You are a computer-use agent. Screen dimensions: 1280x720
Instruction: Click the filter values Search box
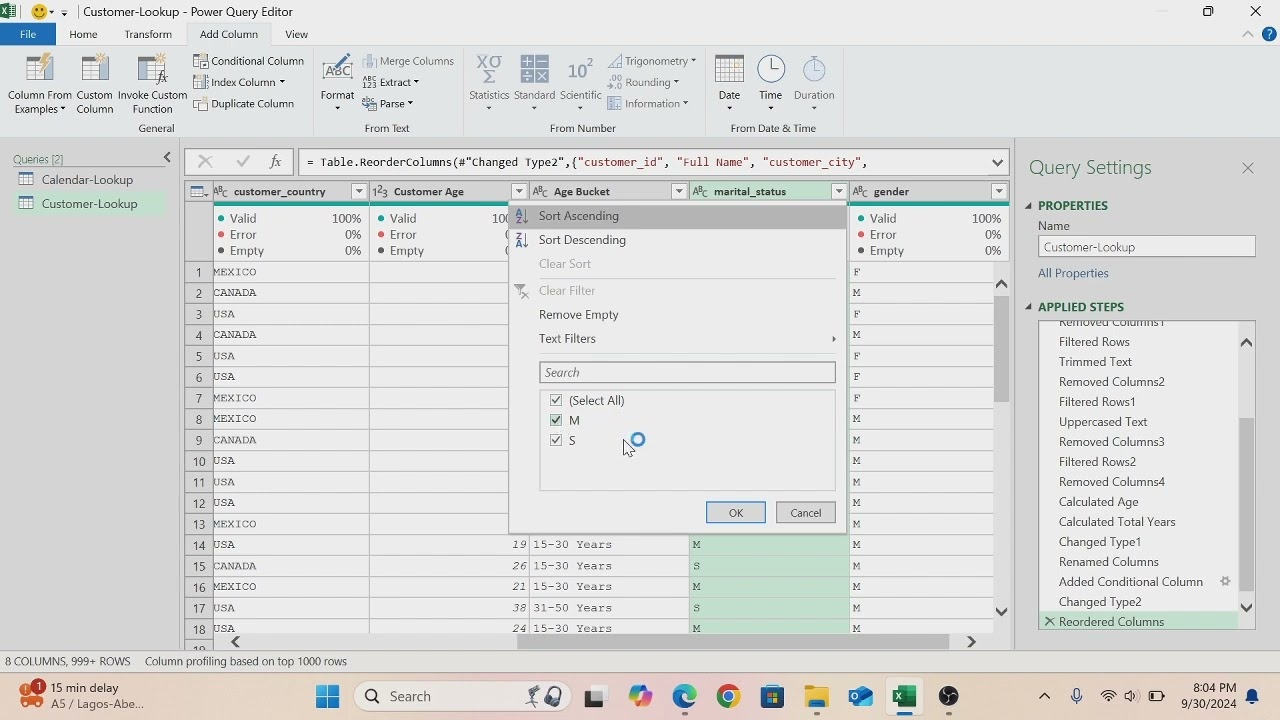click(687, 372)
